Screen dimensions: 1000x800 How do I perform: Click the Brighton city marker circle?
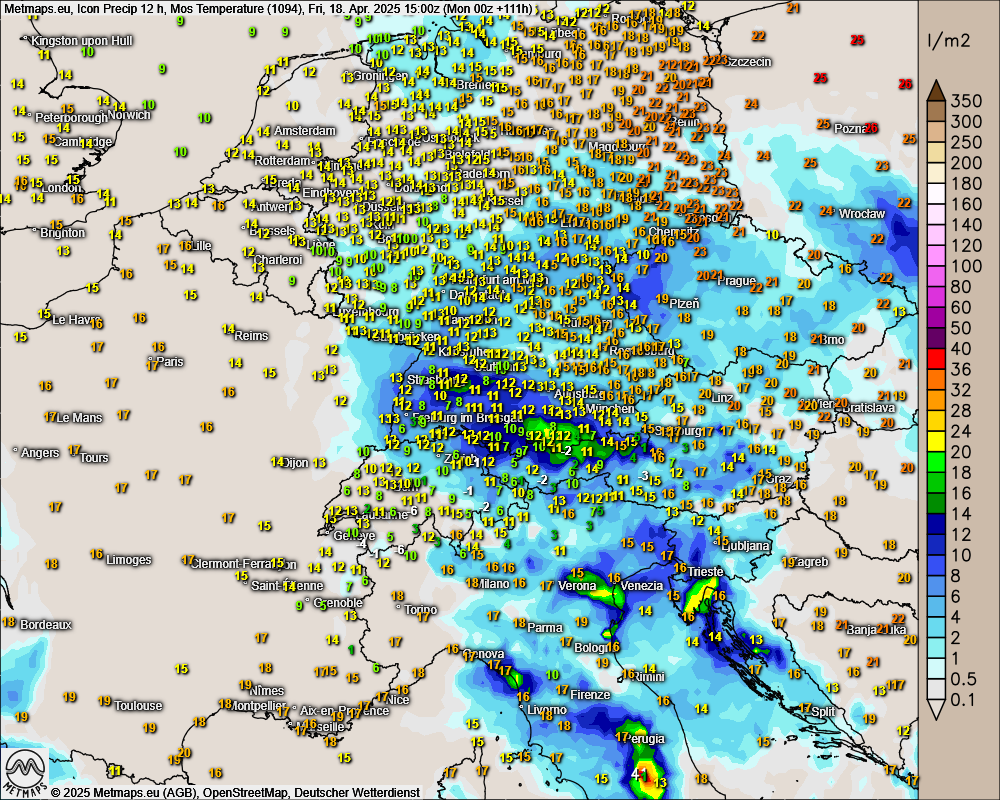pyautogui.click(x=35, y=231)
